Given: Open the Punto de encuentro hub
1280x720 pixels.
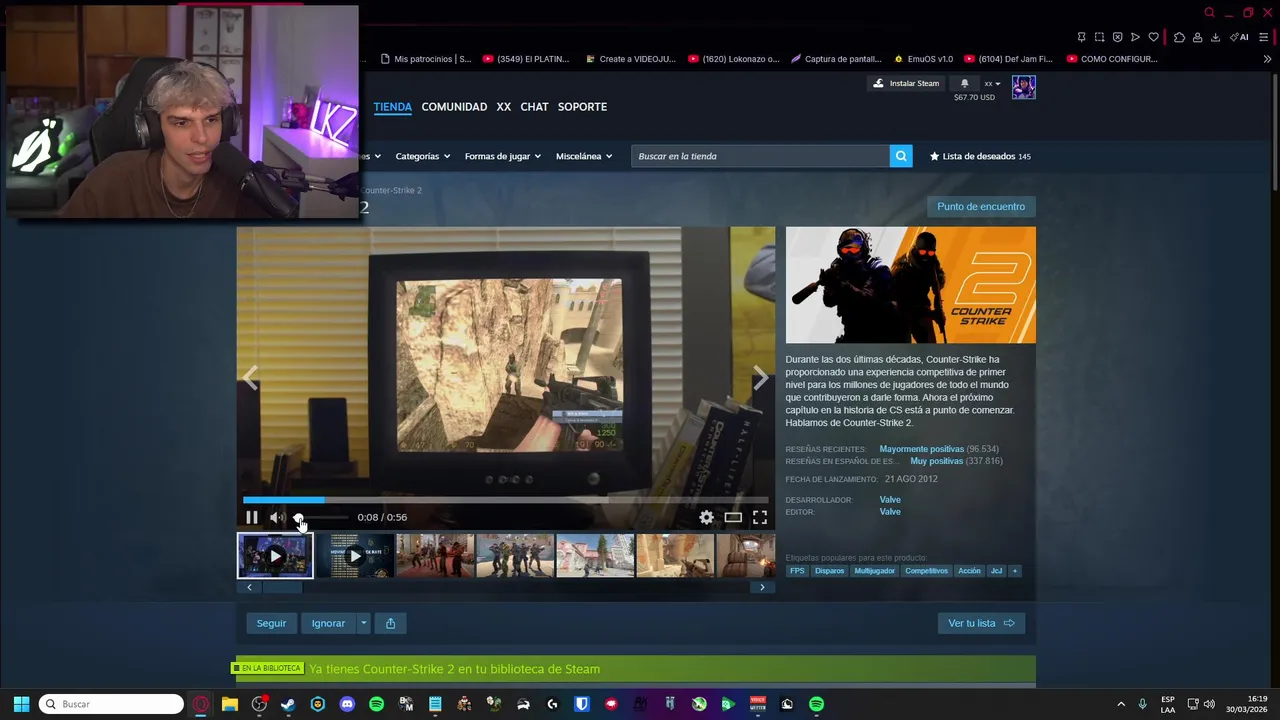Looking at the screenshot, I should tap(981, 206).
